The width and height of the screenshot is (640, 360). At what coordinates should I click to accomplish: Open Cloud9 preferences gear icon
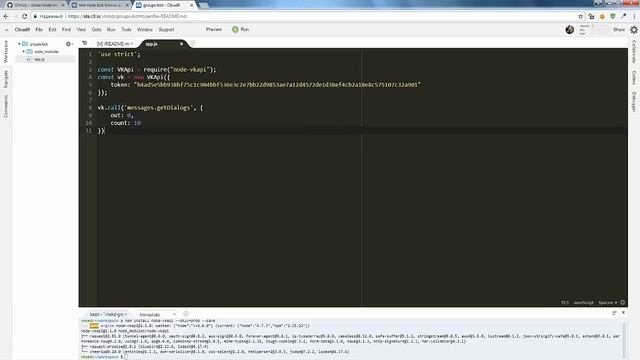point(634,29)
